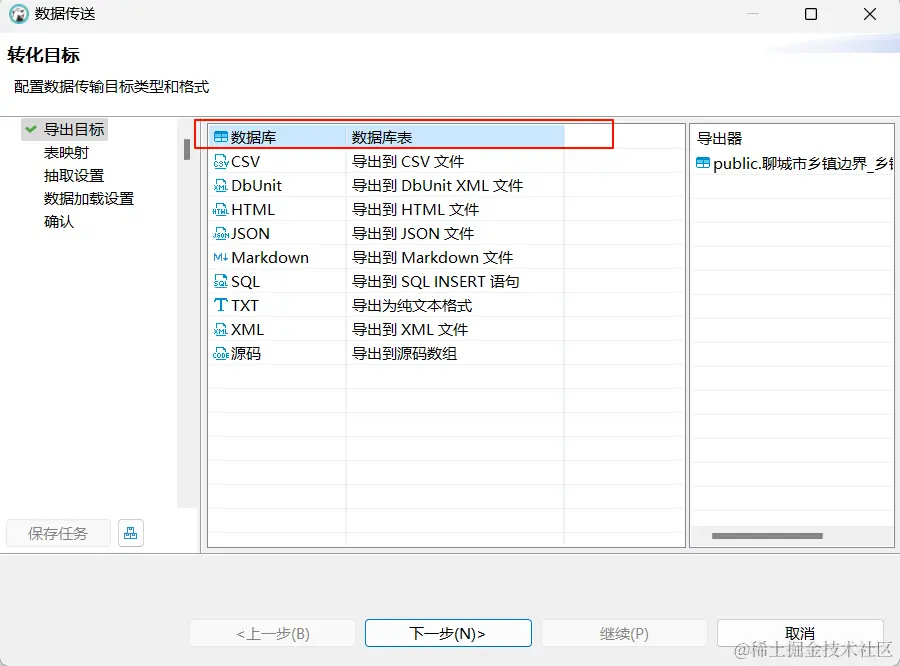Viewport: 900px width, 666px height.
Task: Select the SQL format label
Action: click(x=246, y=282)
